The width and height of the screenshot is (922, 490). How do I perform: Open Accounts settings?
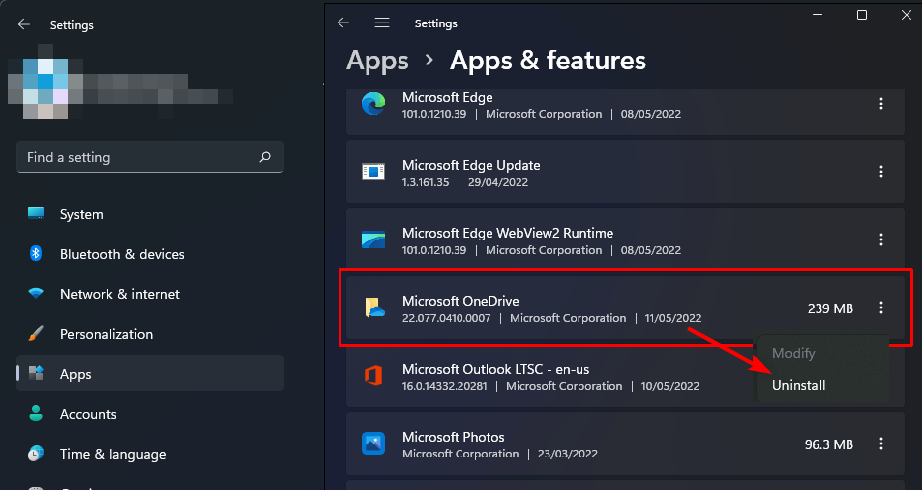click(150, 414)
